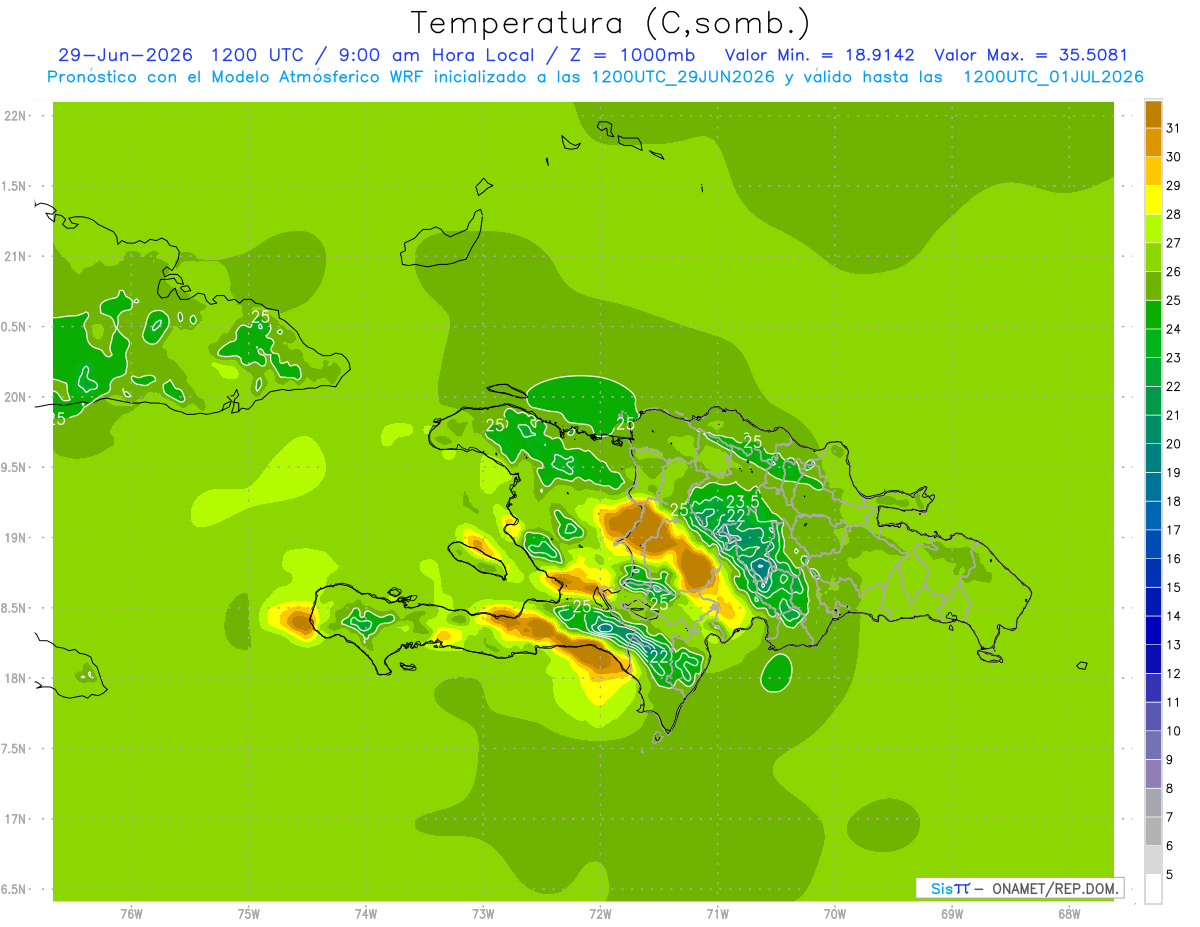Click the colorbar label "20"

pyautogui.click(x=1174, y=444)
